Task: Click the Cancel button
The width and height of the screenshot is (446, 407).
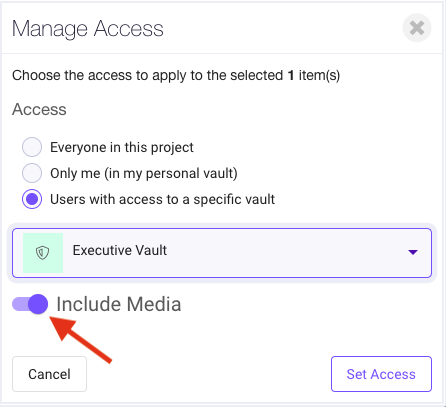Action: 49,374
